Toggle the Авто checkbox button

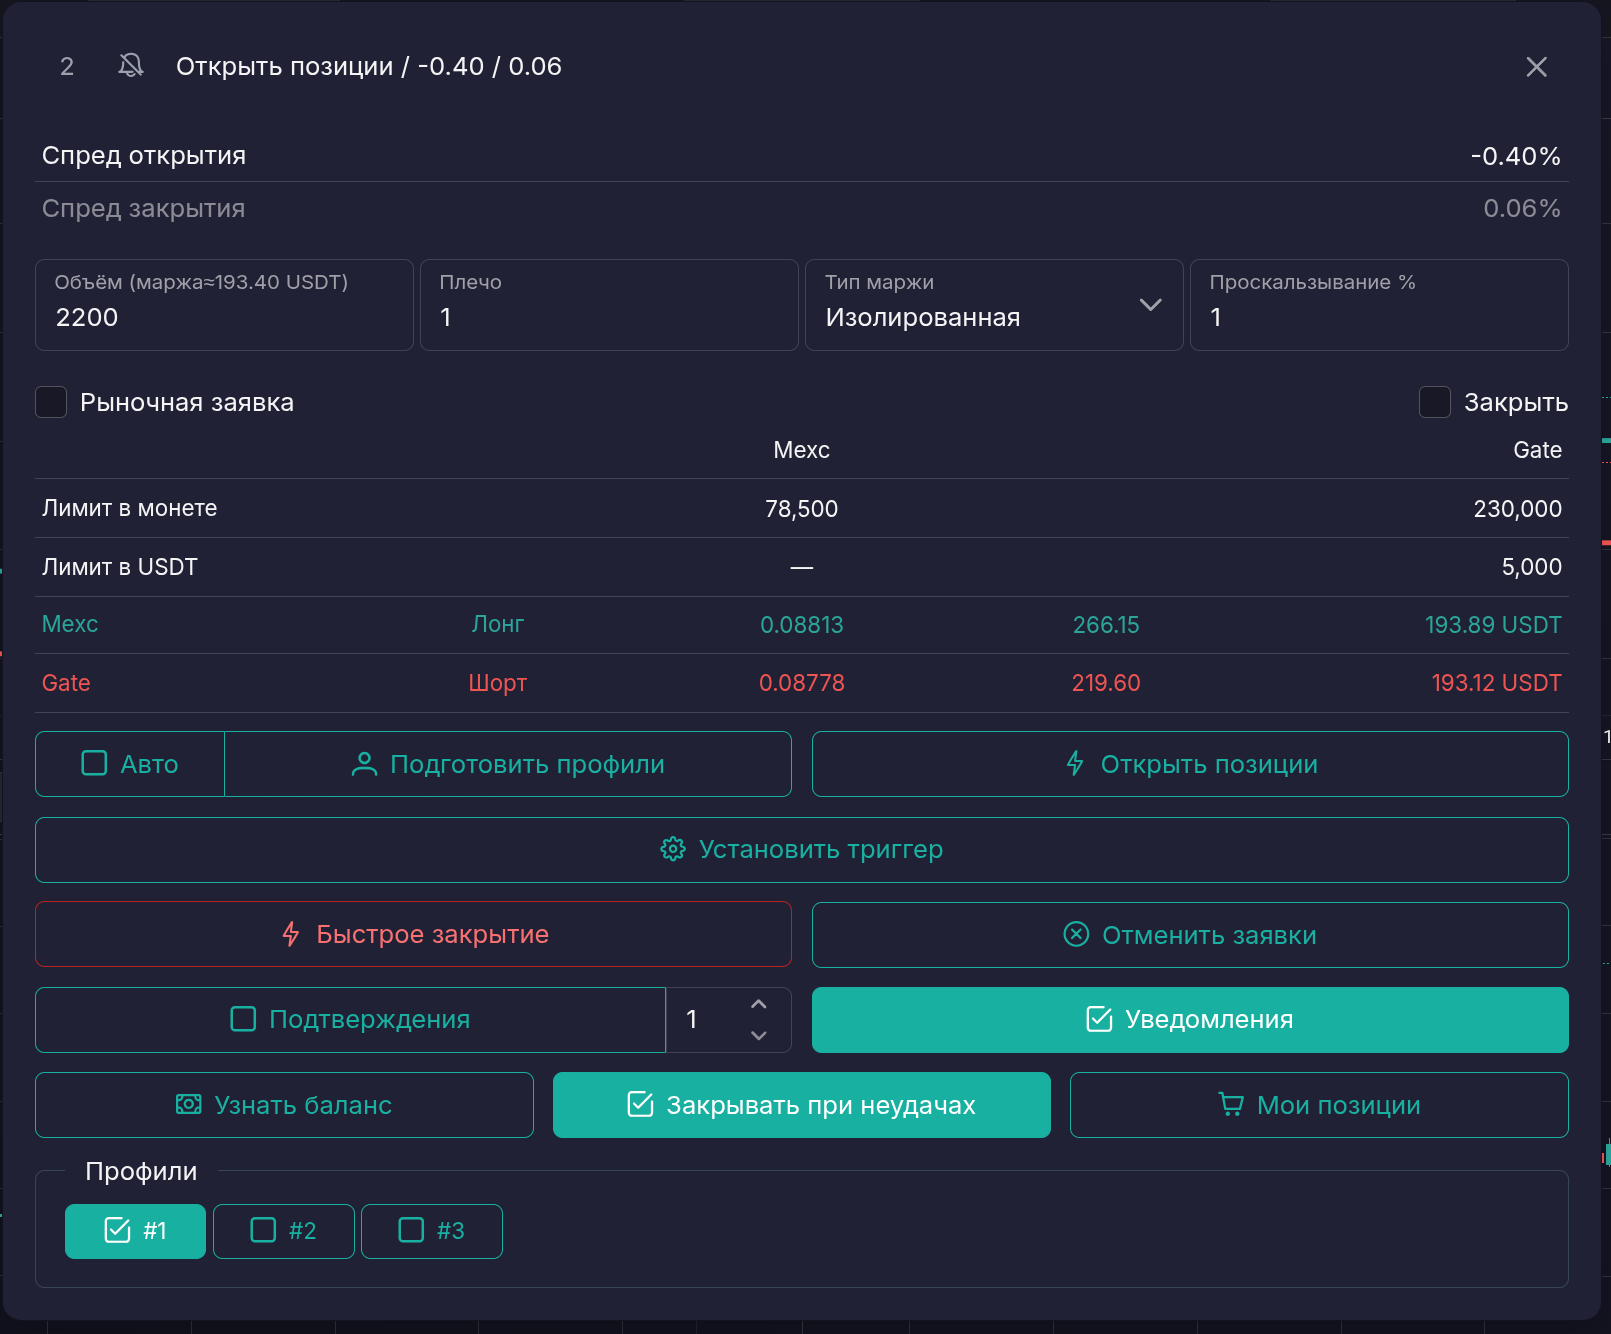click(130, 764)
